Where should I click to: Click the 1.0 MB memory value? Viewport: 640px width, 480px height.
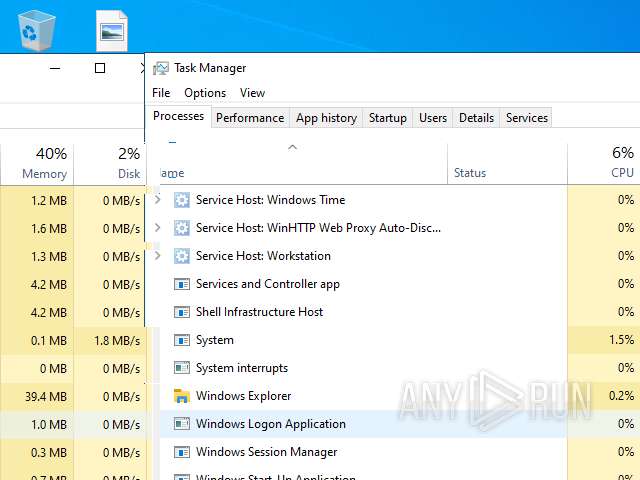point(49,424)
